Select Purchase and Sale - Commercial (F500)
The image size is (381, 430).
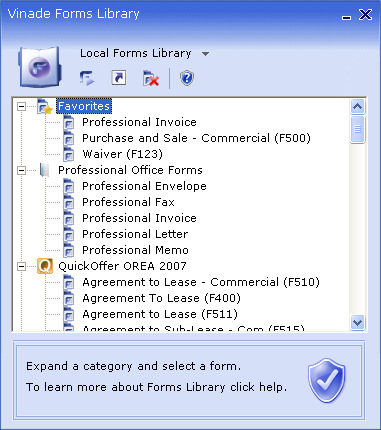(196, 138)
